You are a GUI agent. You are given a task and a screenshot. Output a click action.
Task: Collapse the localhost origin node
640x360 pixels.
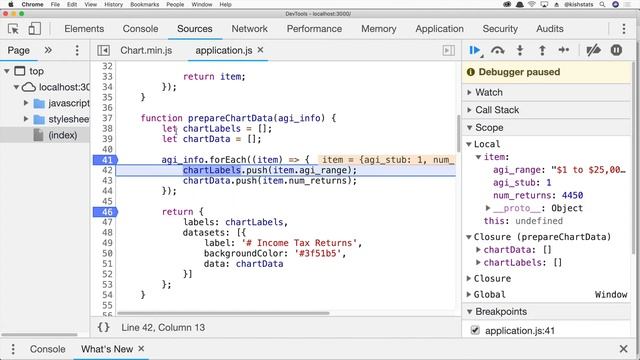16,87
